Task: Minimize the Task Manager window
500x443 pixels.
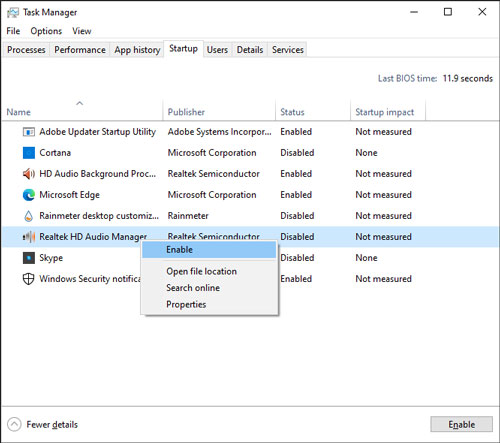Action: coord(414,12)
